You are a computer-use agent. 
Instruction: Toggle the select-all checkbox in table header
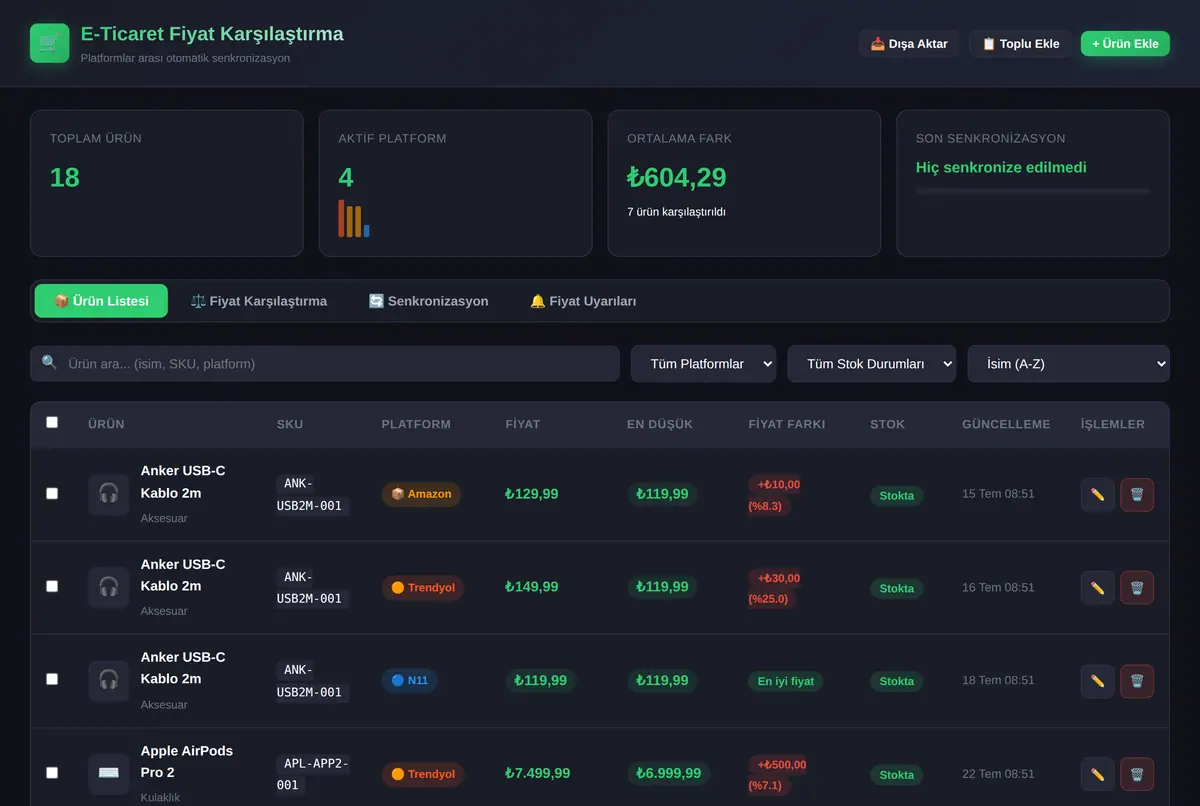point(52,423)
